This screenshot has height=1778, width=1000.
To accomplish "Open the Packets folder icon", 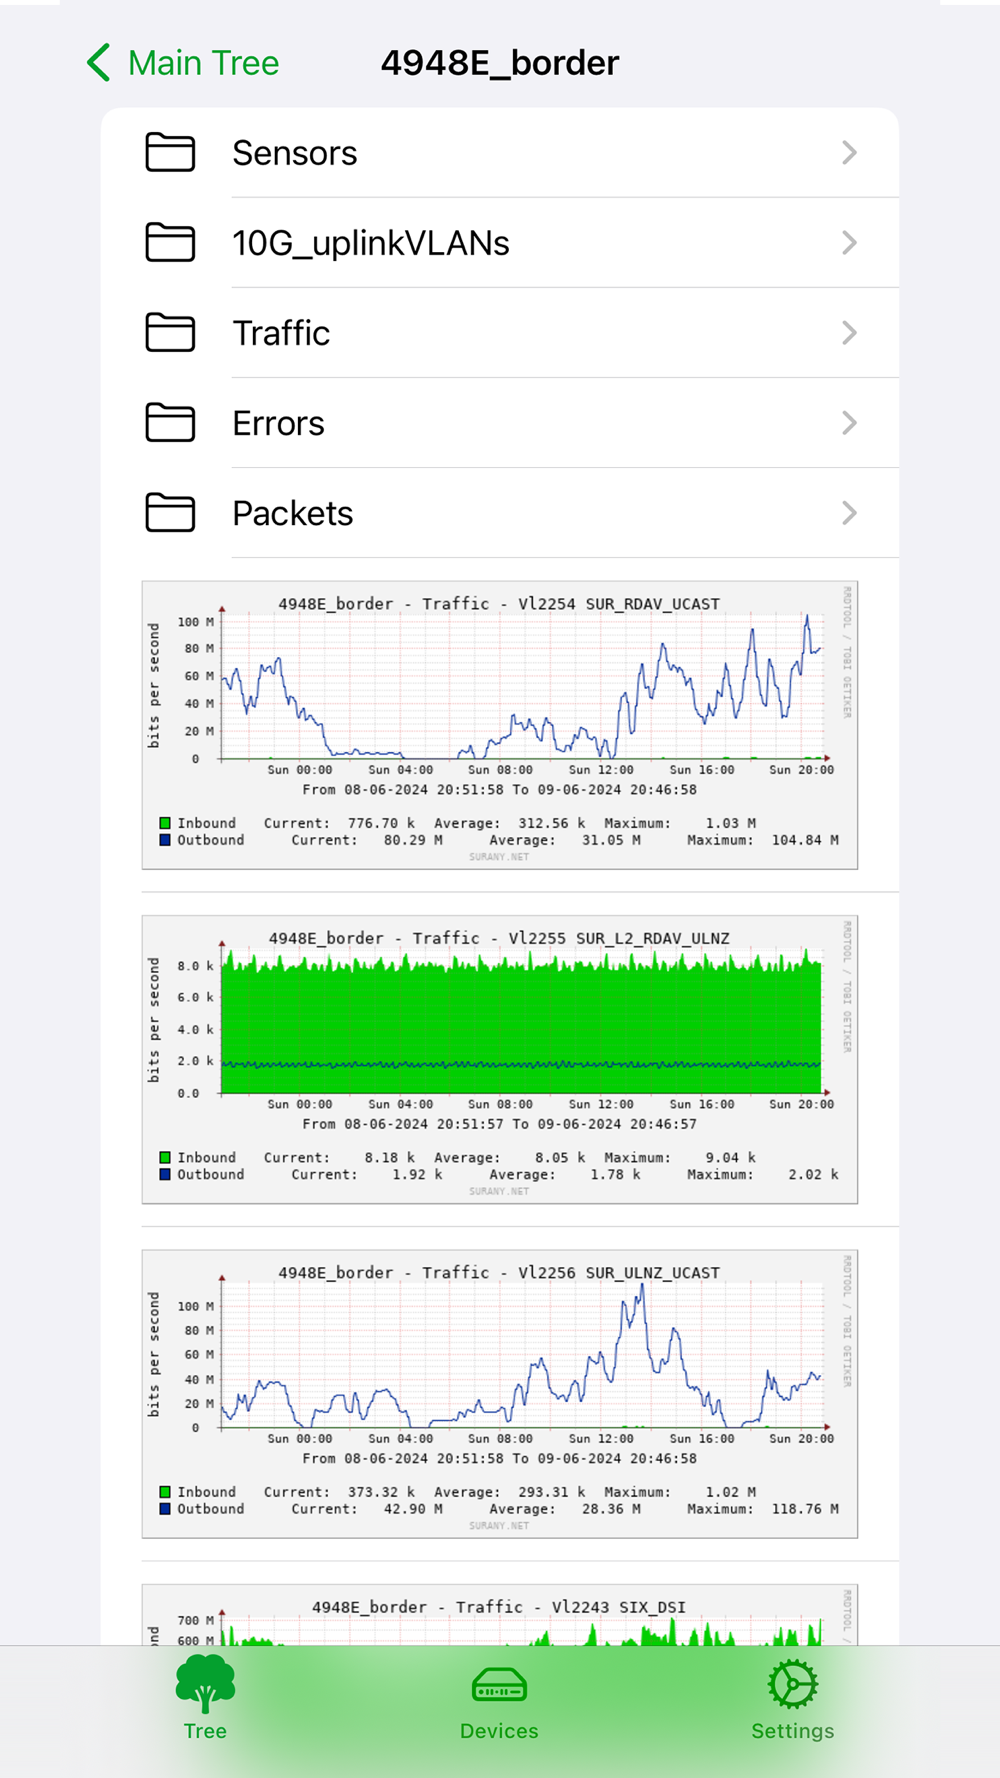I will pyautogui.click(x=170, y=513).
